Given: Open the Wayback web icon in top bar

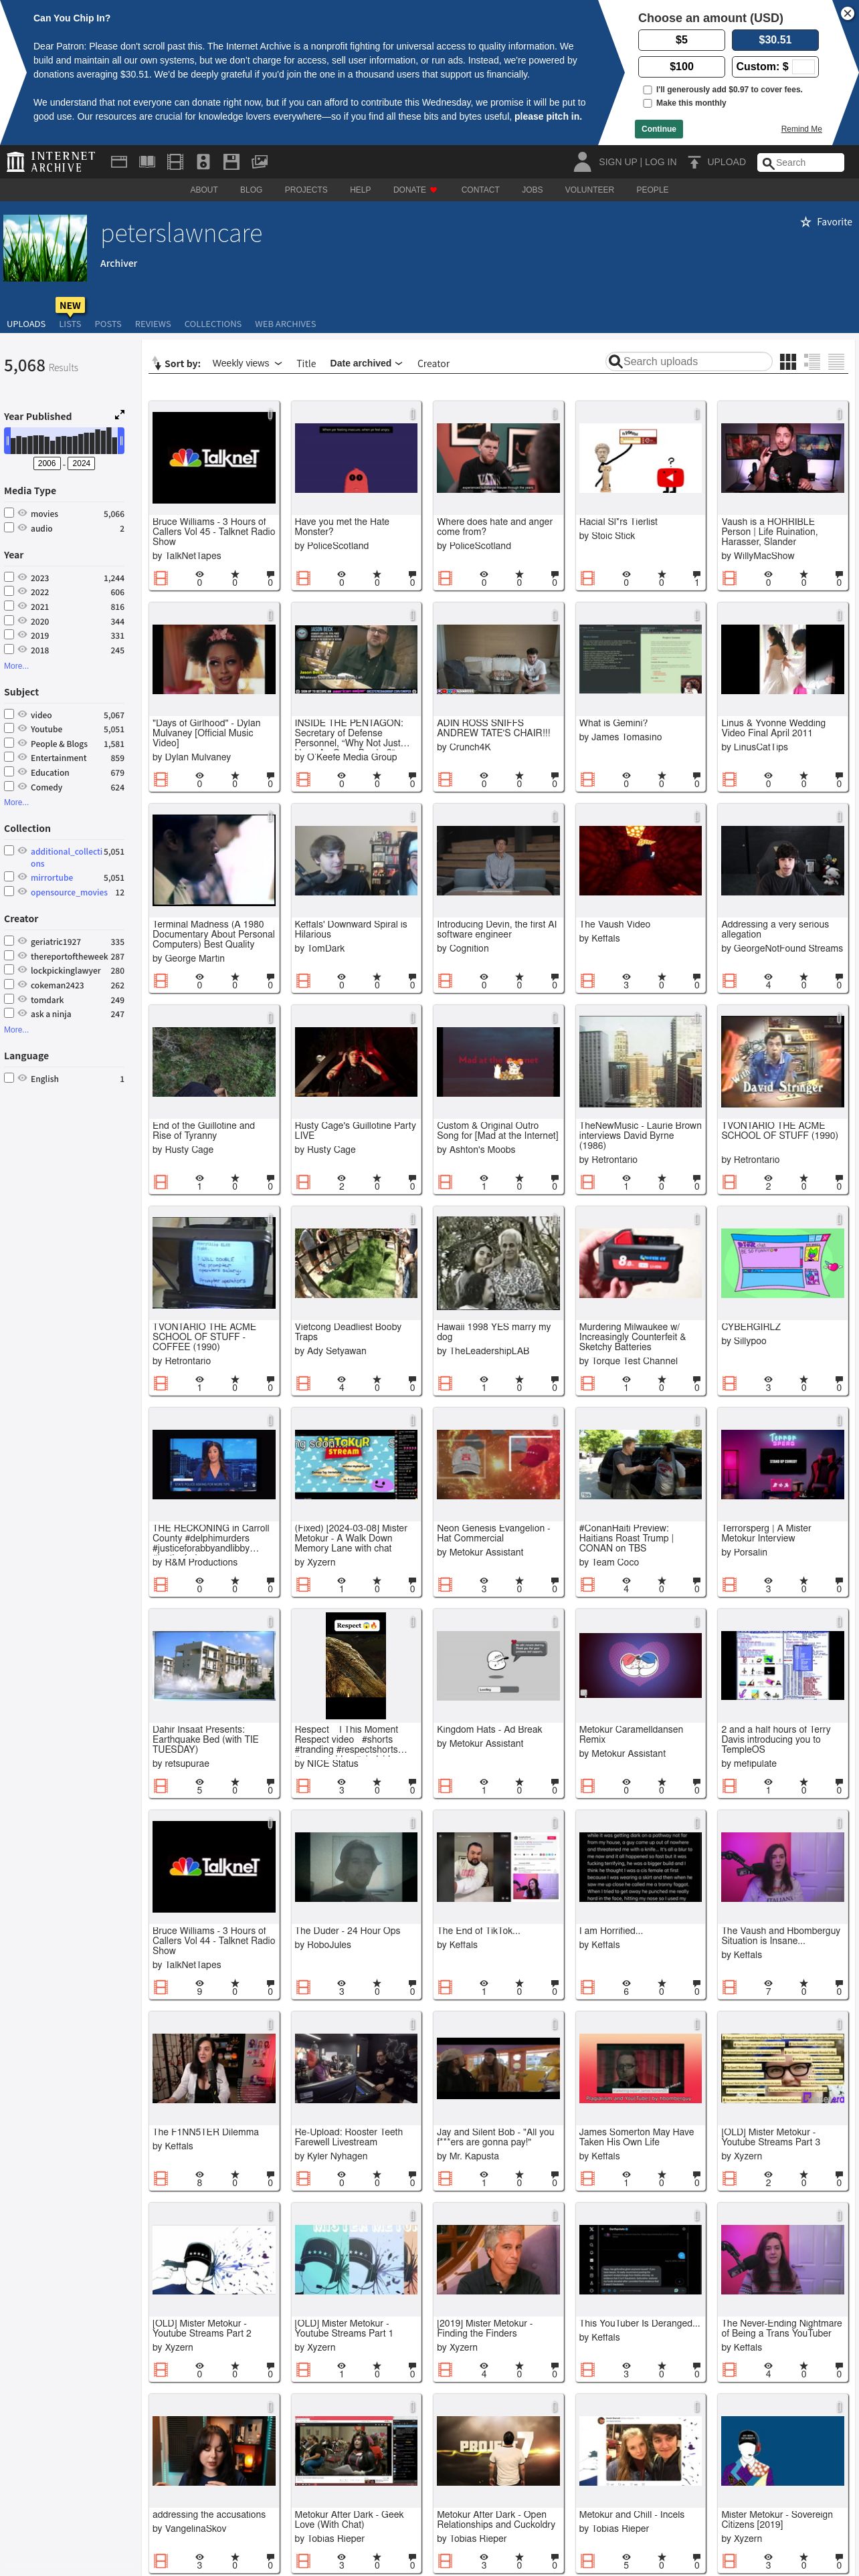Looking at the screenshot, I should [x=119, y=162].
